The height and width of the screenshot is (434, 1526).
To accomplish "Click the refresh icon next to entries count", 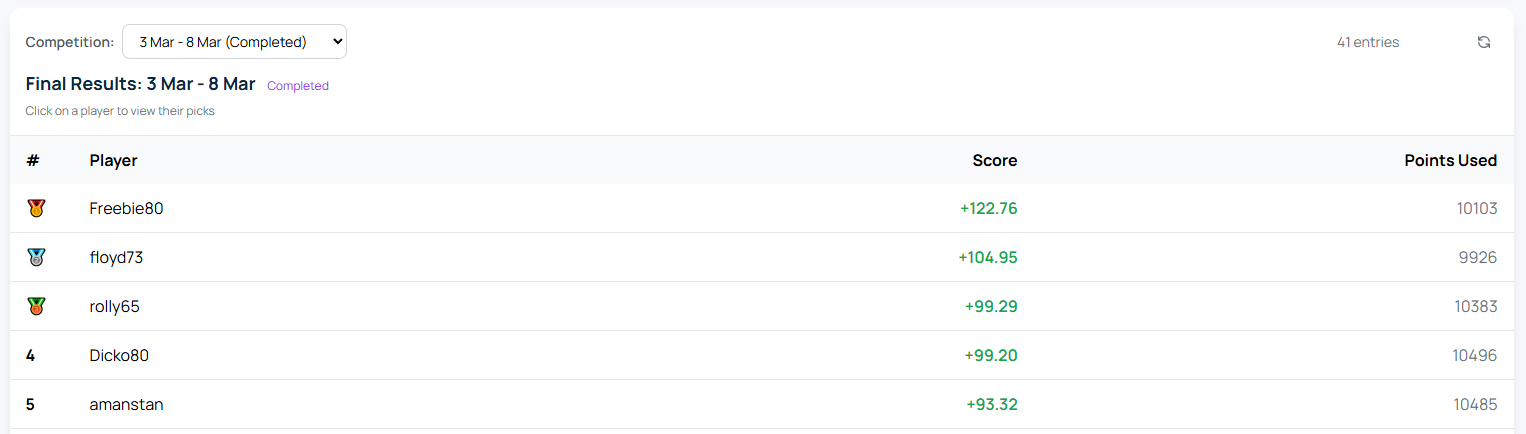I will [x=1484, y=42].
